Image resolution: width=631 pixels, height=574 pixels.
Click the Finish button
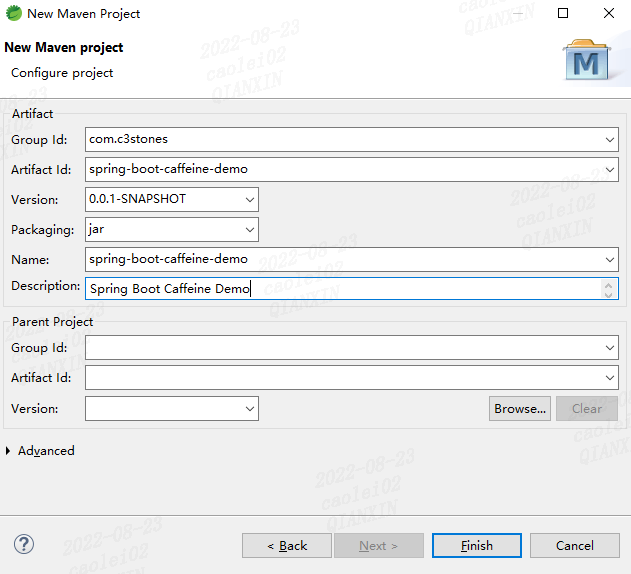point(477,545)
